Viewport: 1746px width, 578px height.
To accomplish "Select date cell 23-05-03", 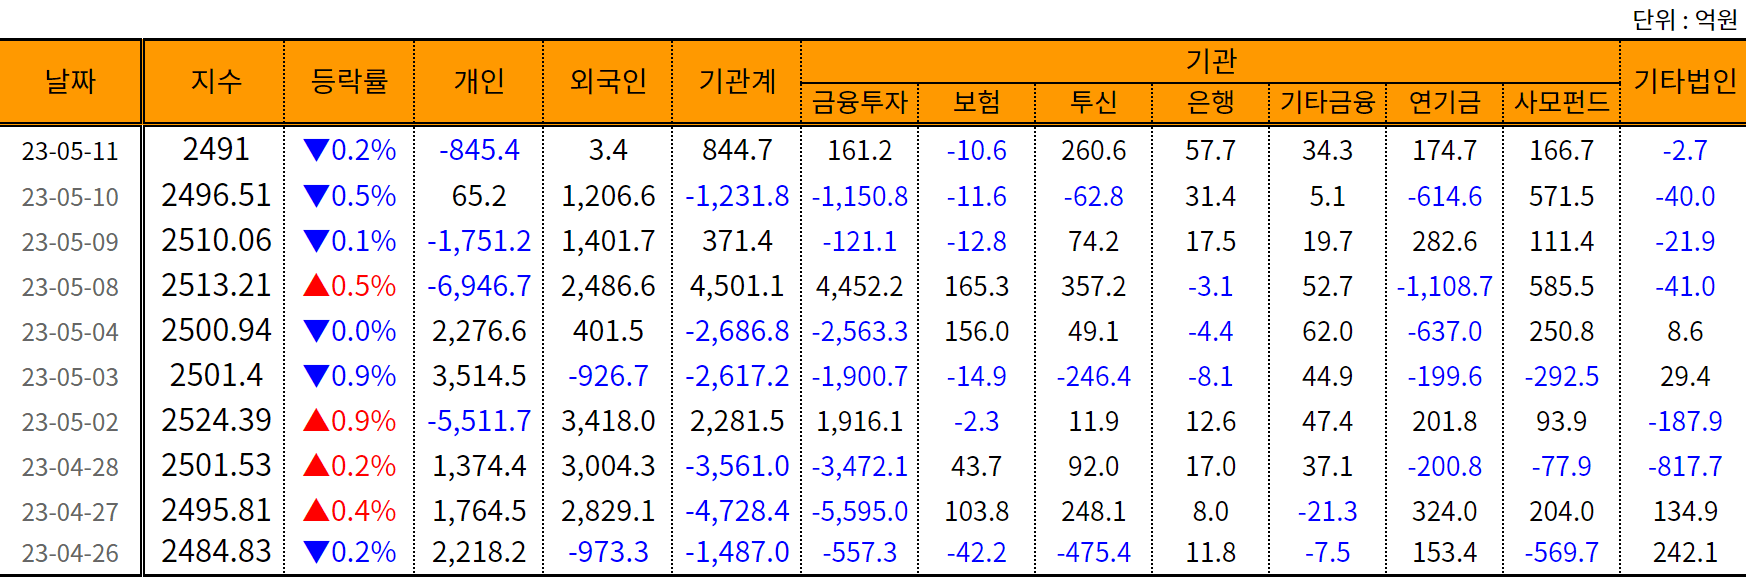I will tap(70, 377).
